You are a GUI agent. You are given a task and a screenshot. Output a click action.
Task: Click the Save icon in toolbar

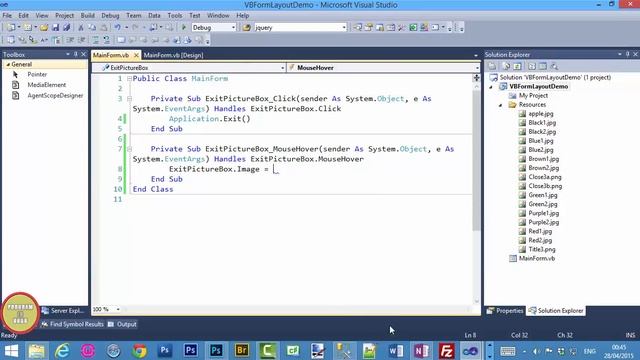pyautogui.click(x=55, y=27)
